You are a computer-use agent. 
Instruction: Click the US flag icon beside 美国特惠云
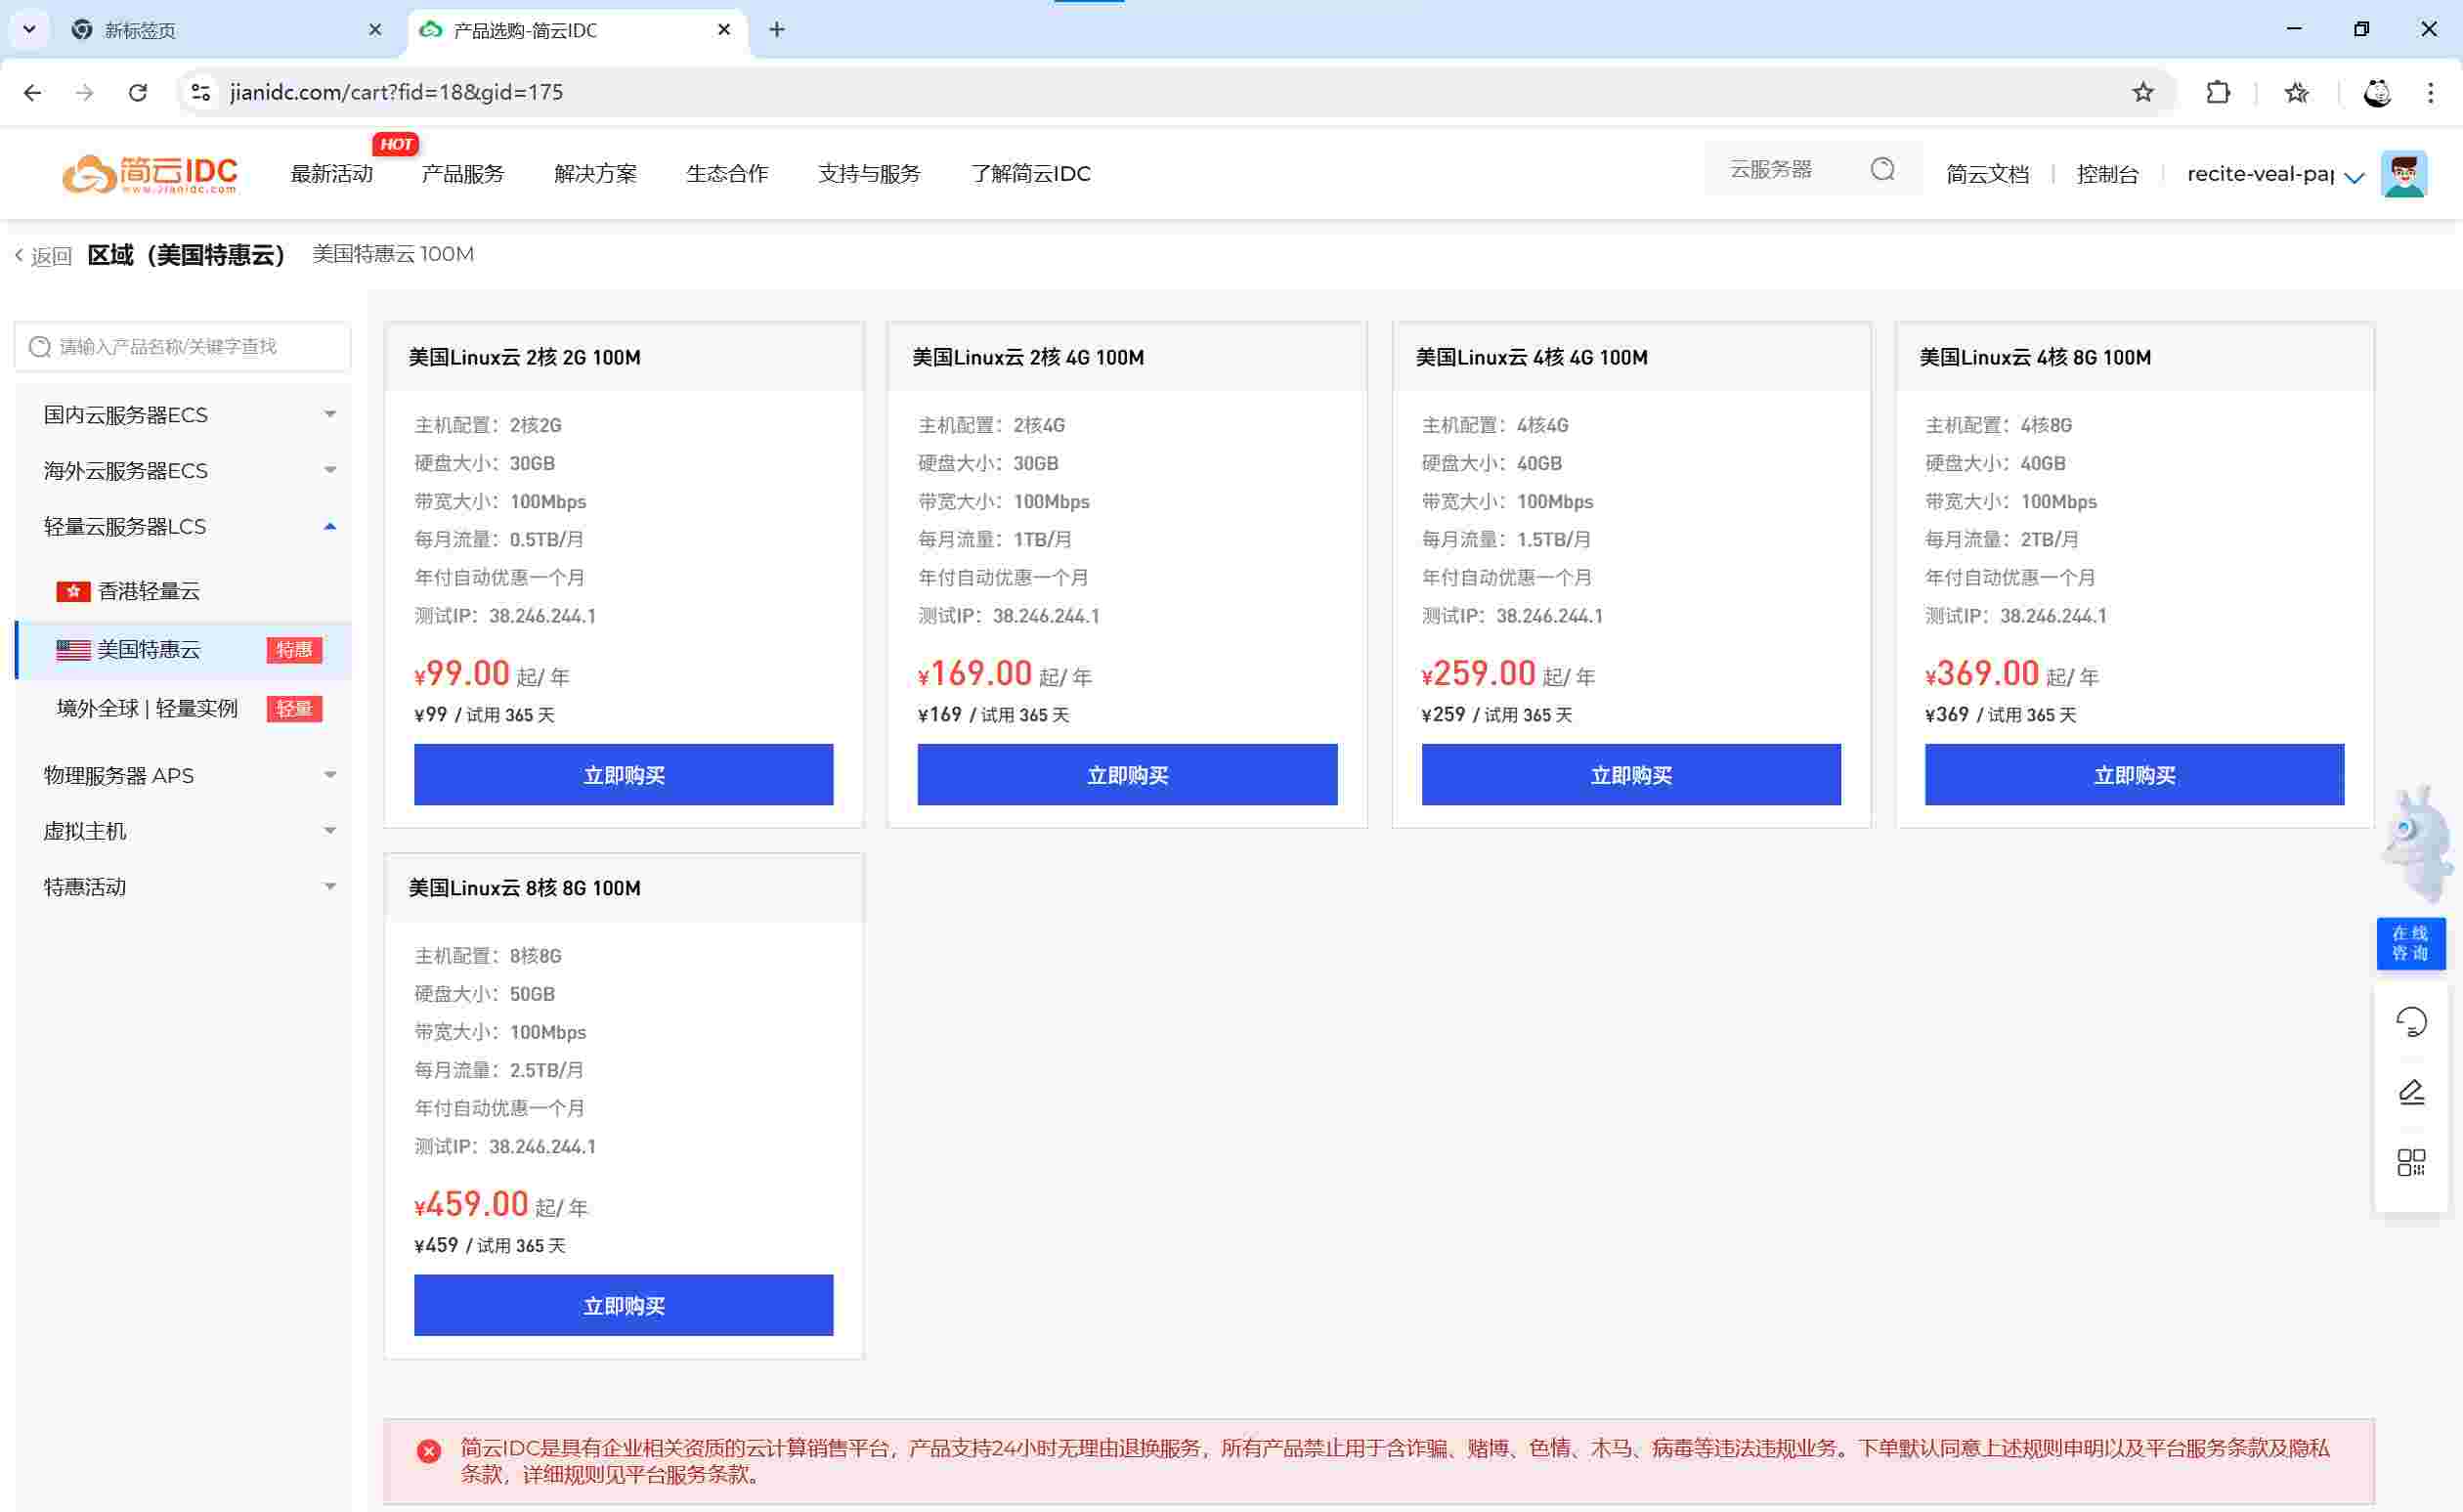tap(73, 650)
